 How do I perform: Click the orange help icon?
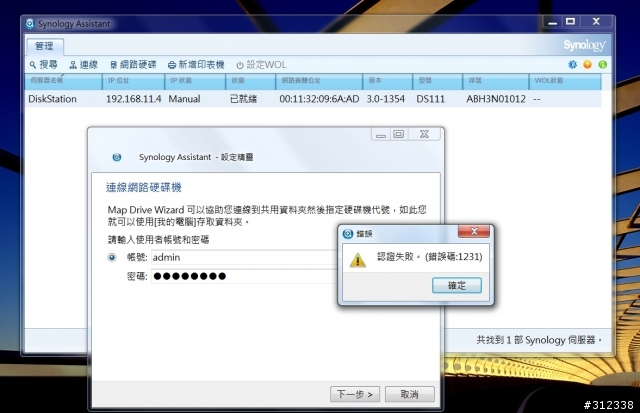(587, 64)
